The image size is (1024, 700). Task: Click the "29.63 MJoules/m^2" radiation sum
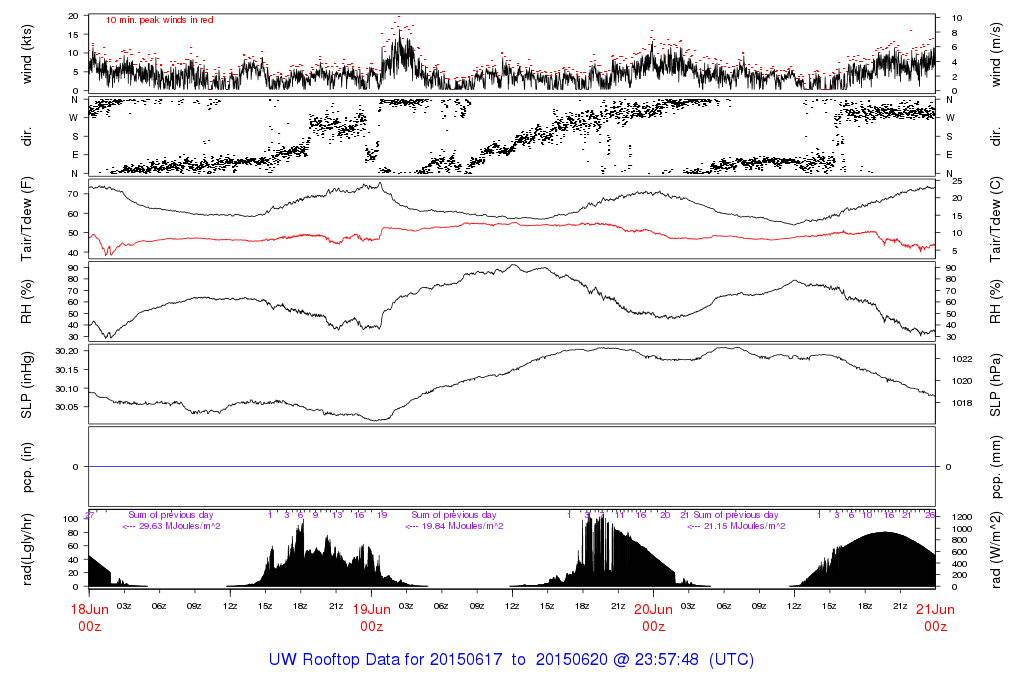[x=180, y=526]
